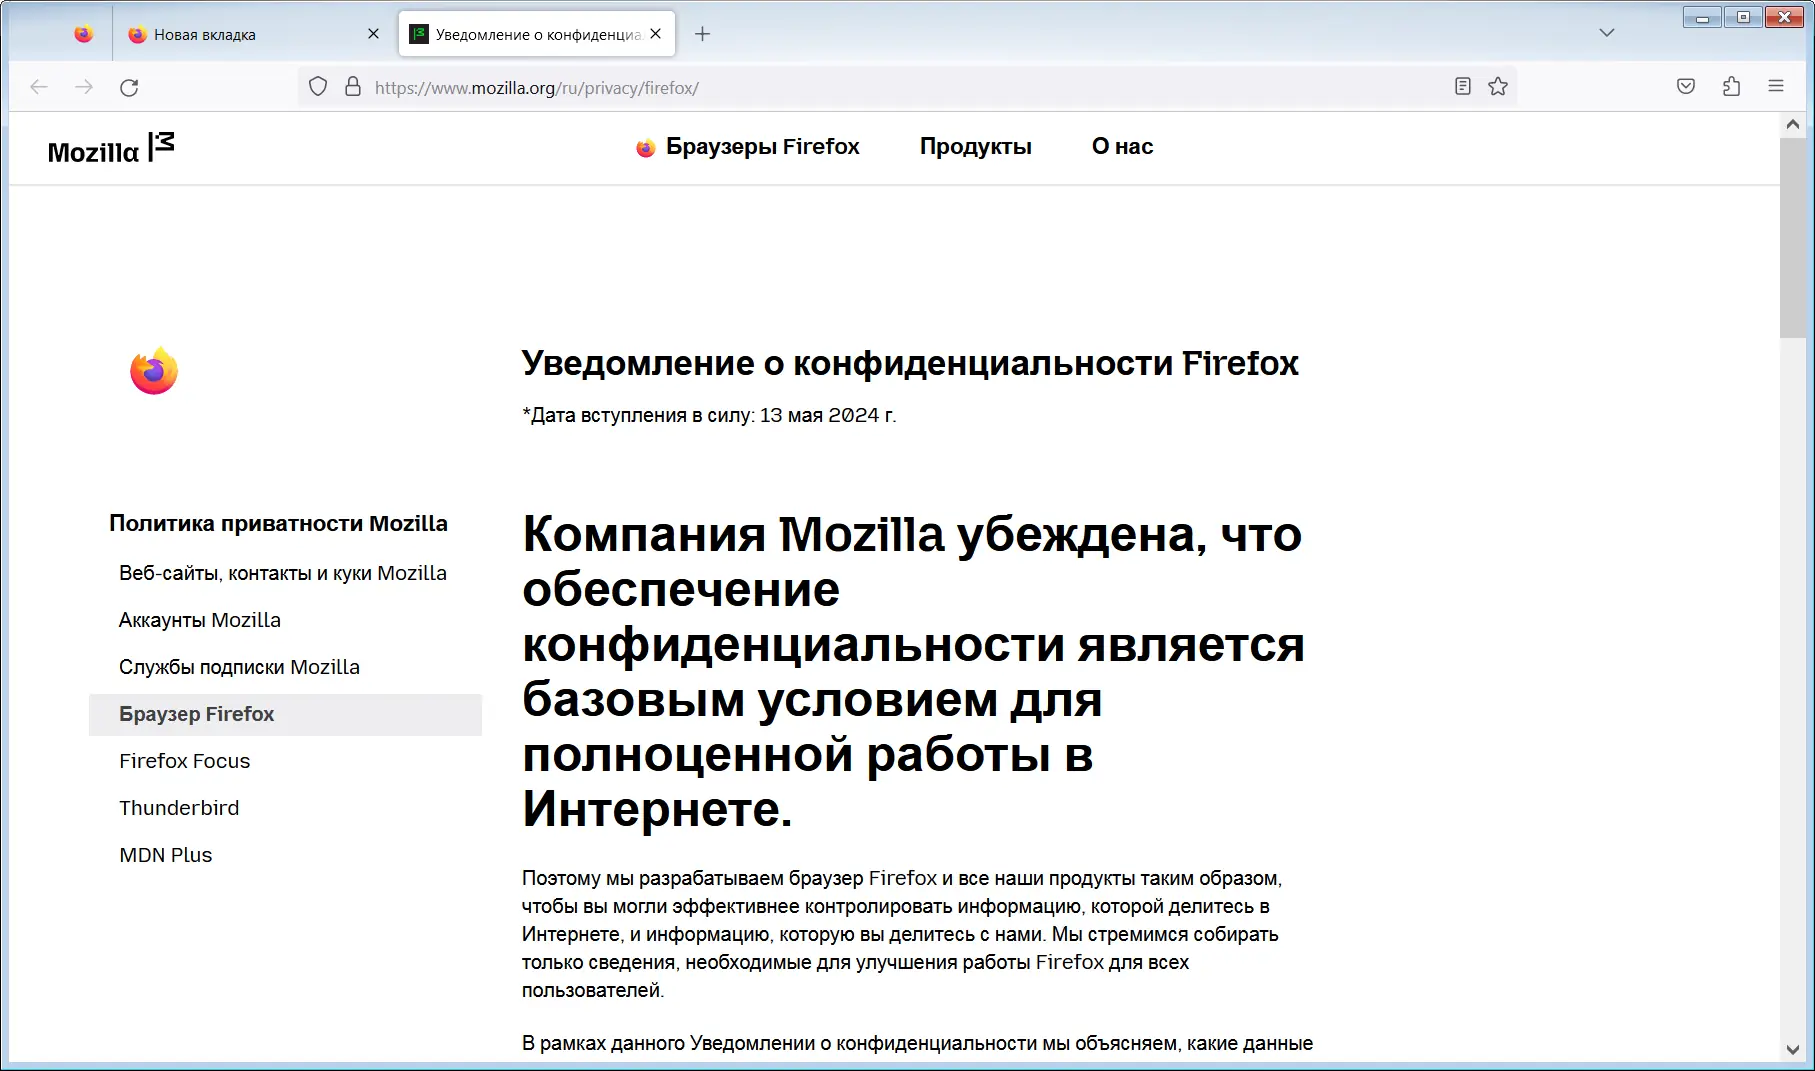The height and width of the screenshot is (1071, 1815).
Task: Click the shield tracking protection icon
Action: coord(317,86)
